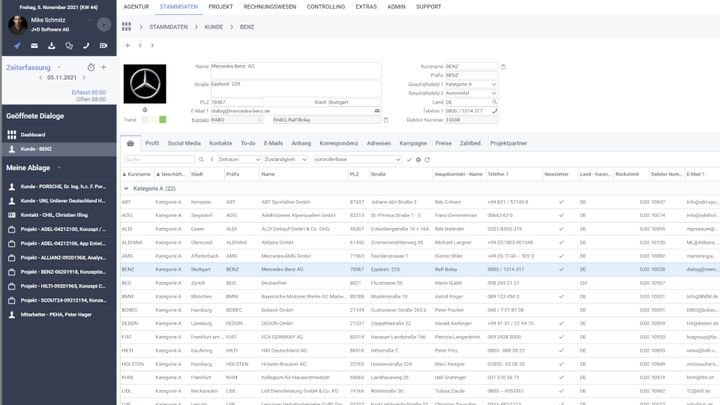720x405 pixels.
Task: Open Dashboard in Geöffnete Dialoge
Action: (32, 134)
